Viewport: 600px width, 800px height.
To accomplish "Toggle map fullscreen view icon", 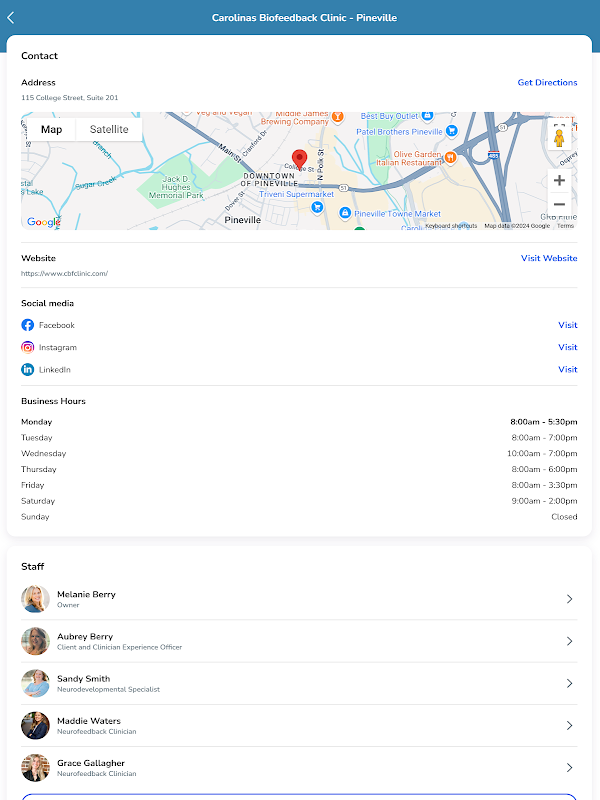I will coord(559,124).
